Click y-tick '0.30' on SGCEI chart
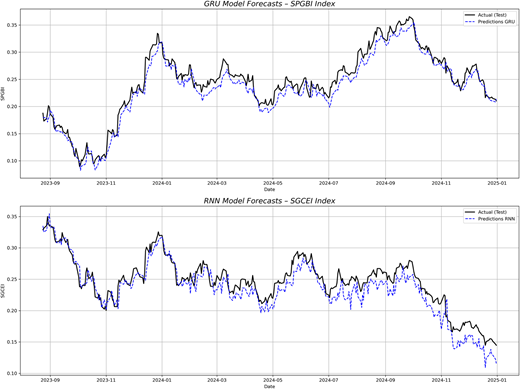Screen dimensions: 520x389 [12, 248]
